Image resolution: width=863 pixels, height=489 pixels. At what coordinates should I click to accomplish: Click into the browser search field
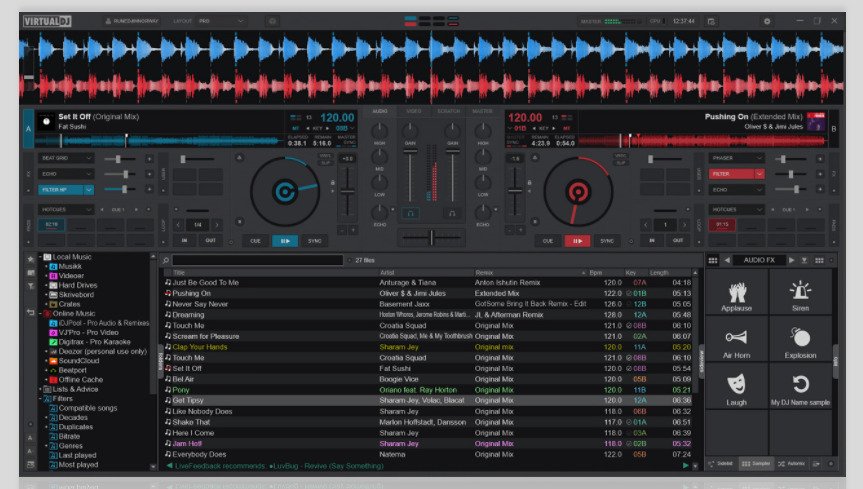tap(258, 260)
